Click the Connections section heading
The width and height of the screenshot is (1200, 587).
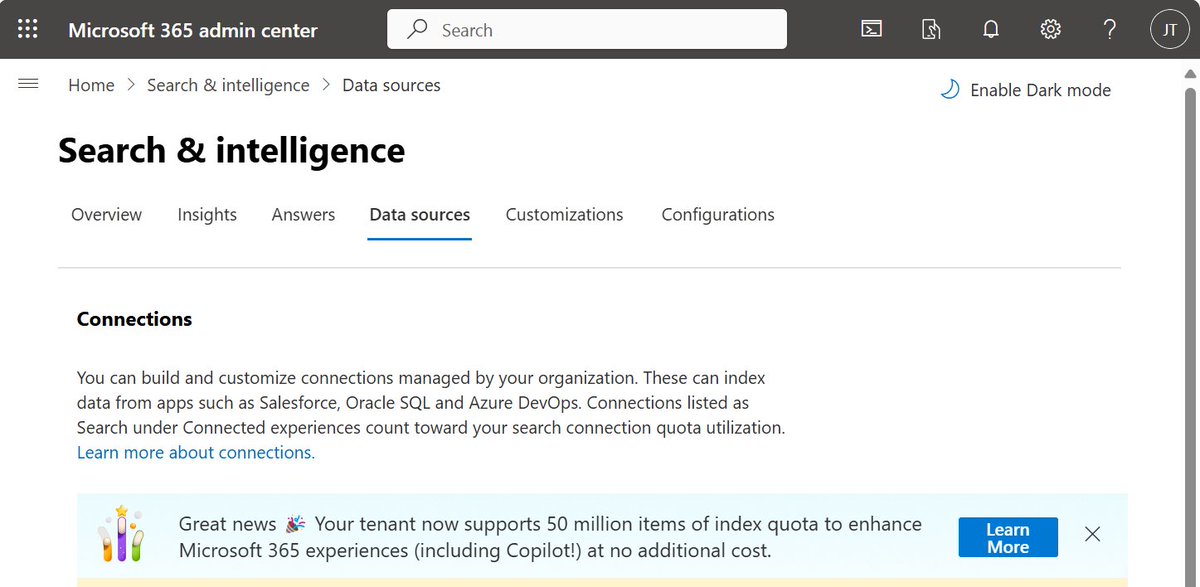click(134, 319)
